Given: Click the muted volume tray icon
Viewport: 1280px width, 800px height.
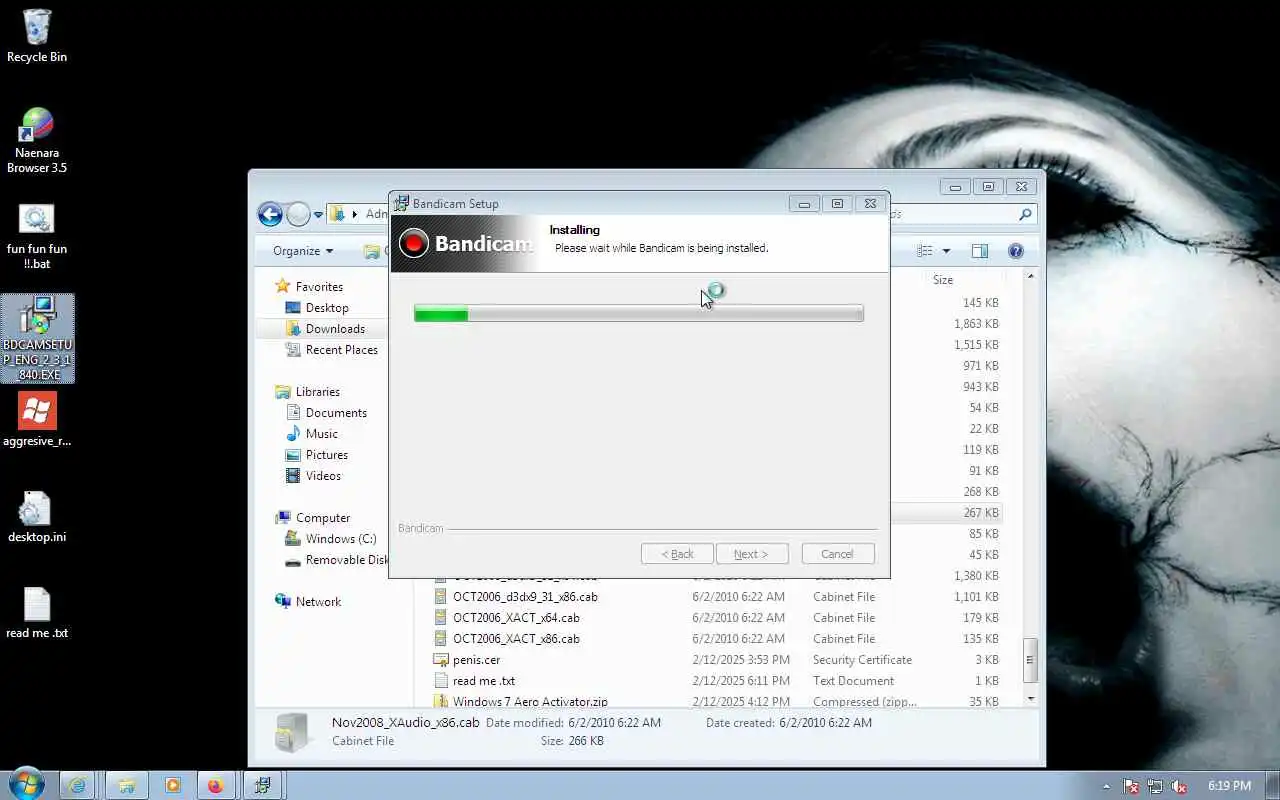Looking at the screenshot, I should point(1179,786).
